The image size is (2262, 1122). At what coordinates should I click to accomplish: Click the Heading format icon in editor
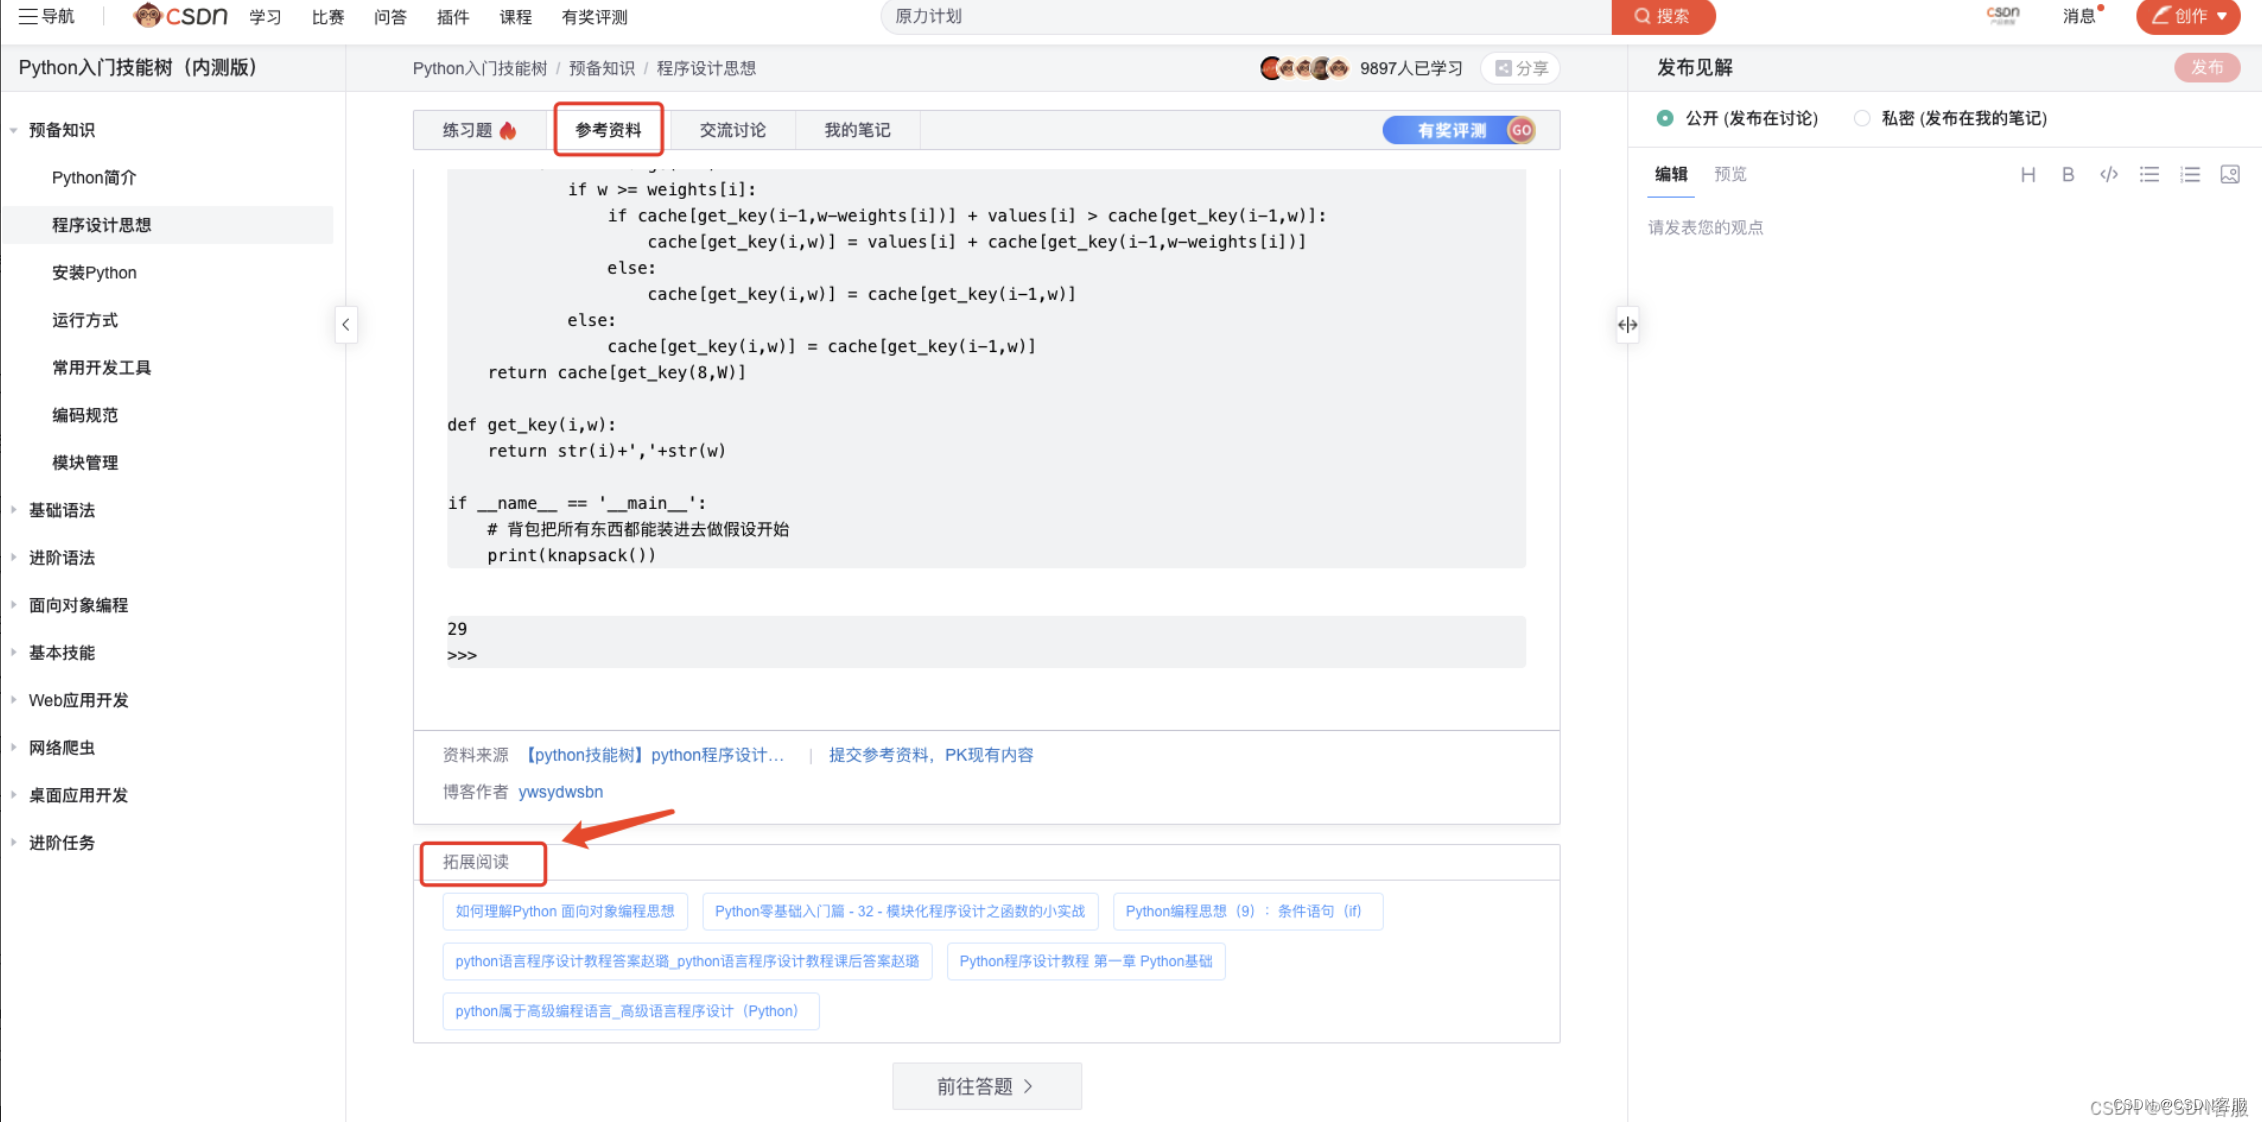(2028, 175)
